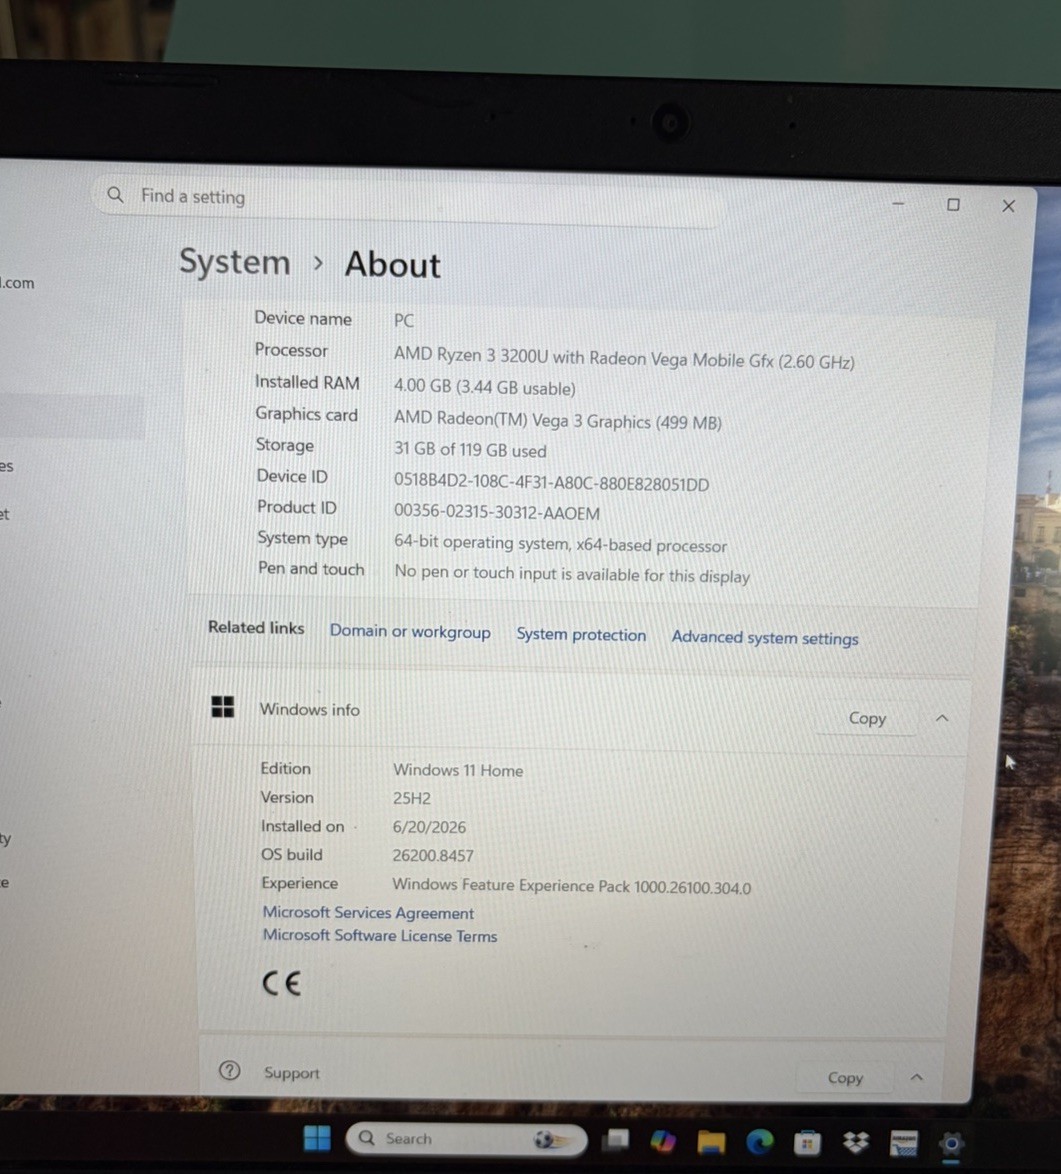Click the taskbar Search box
Screen dimensions: 1061x1174
click(x=466, y=1139)
